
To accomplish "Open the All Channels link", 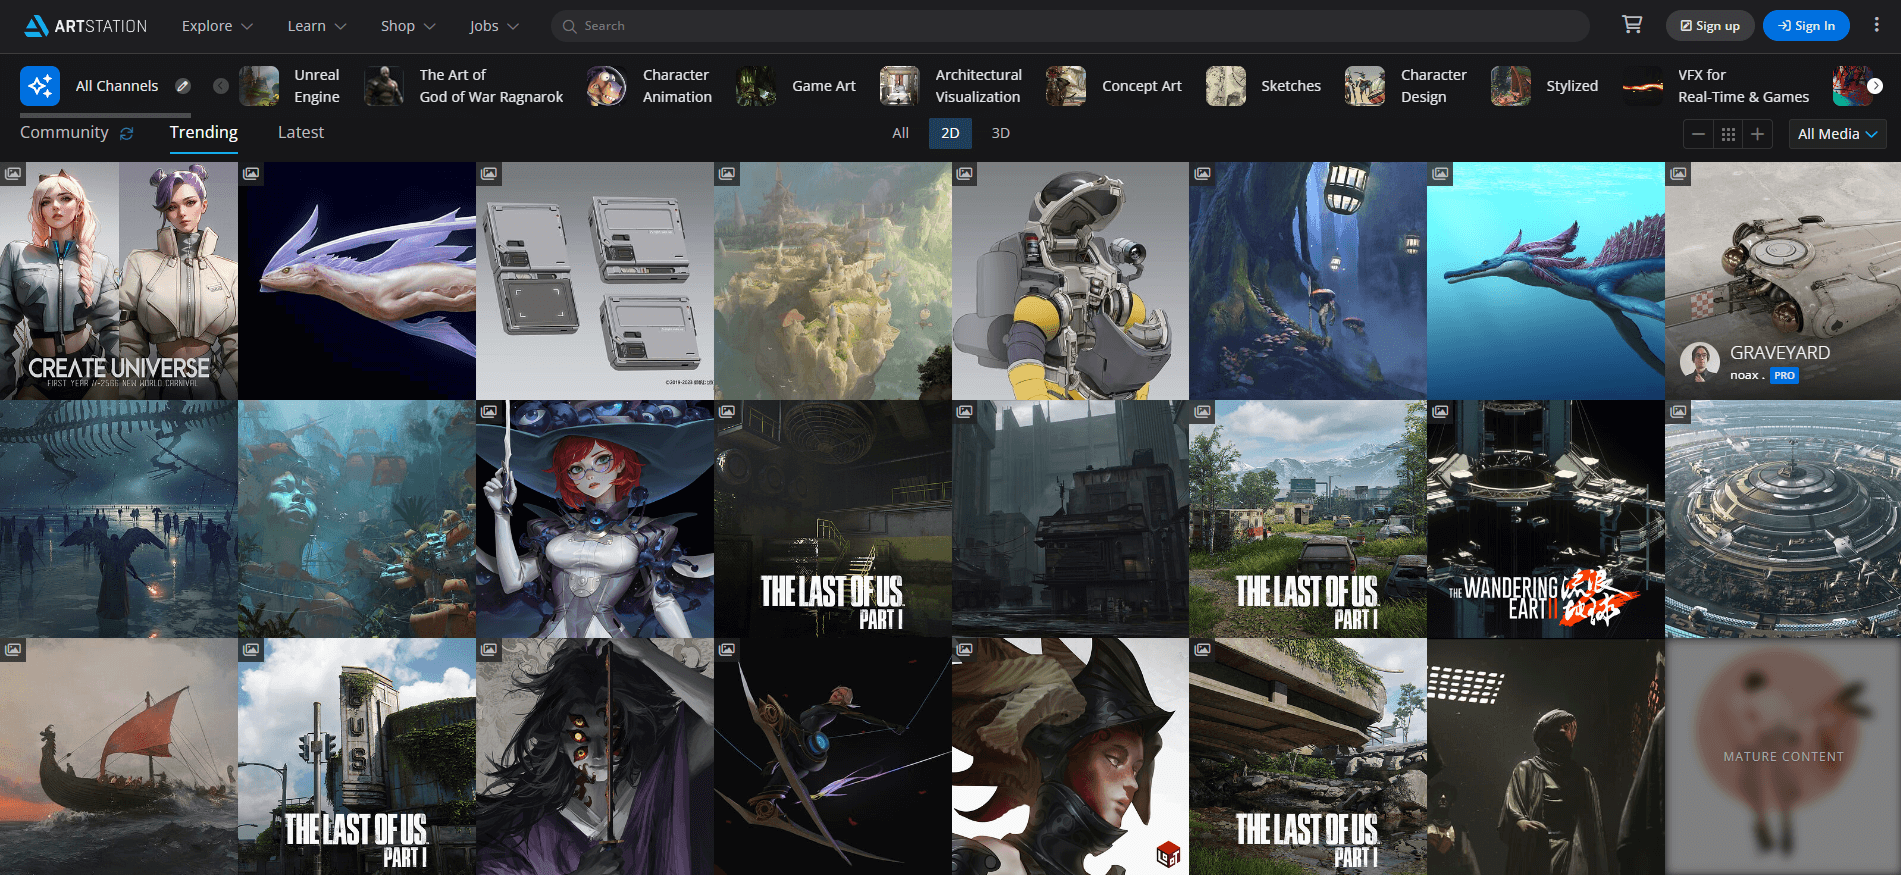I will click(x=117, y=86).
